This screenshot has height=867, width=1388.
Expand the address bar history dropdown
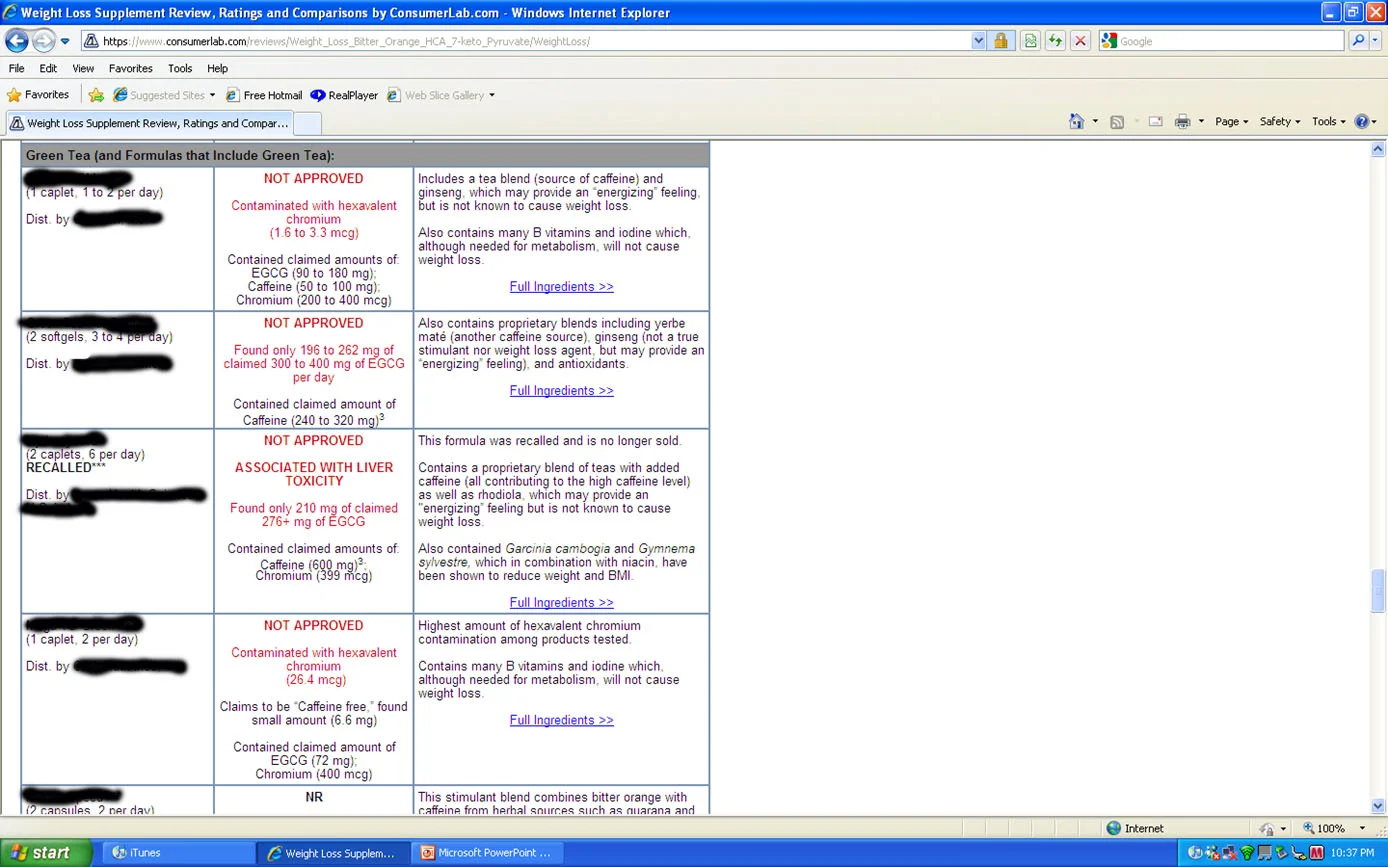(978, 41)
